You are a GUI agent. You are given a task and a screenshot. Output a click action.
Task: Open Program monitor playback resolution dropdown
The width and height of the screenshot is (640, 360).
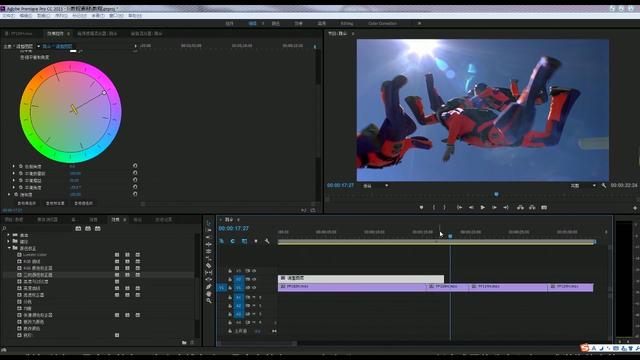pos(583,186)
